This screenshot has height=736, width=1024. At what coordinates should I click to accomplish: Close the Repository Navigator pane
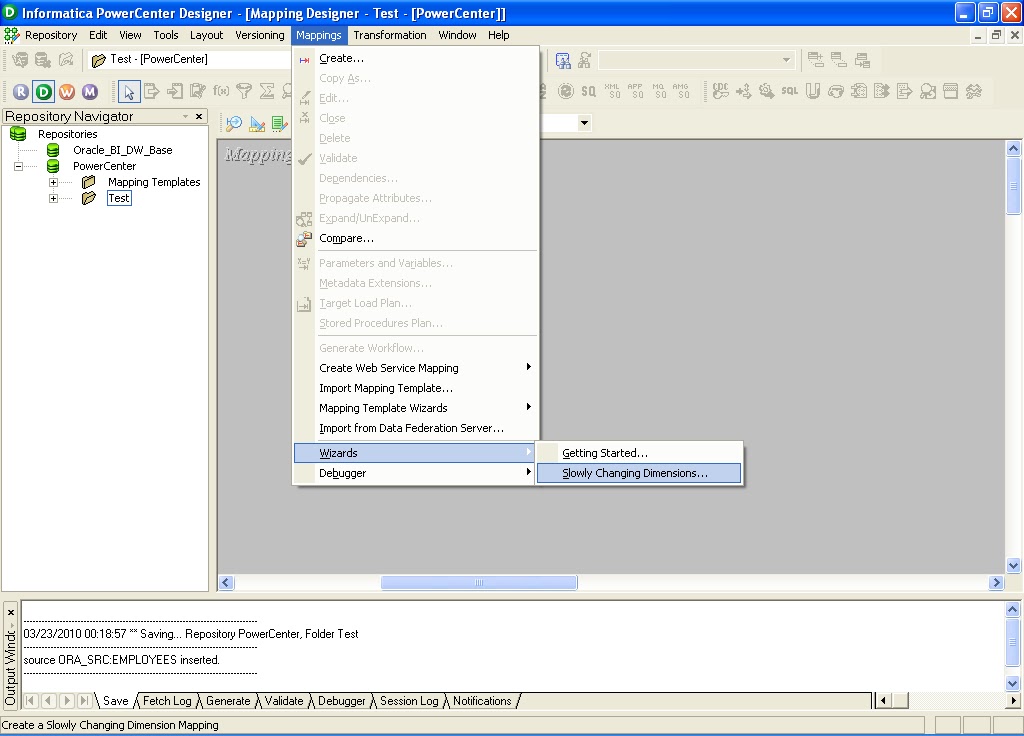199,116
